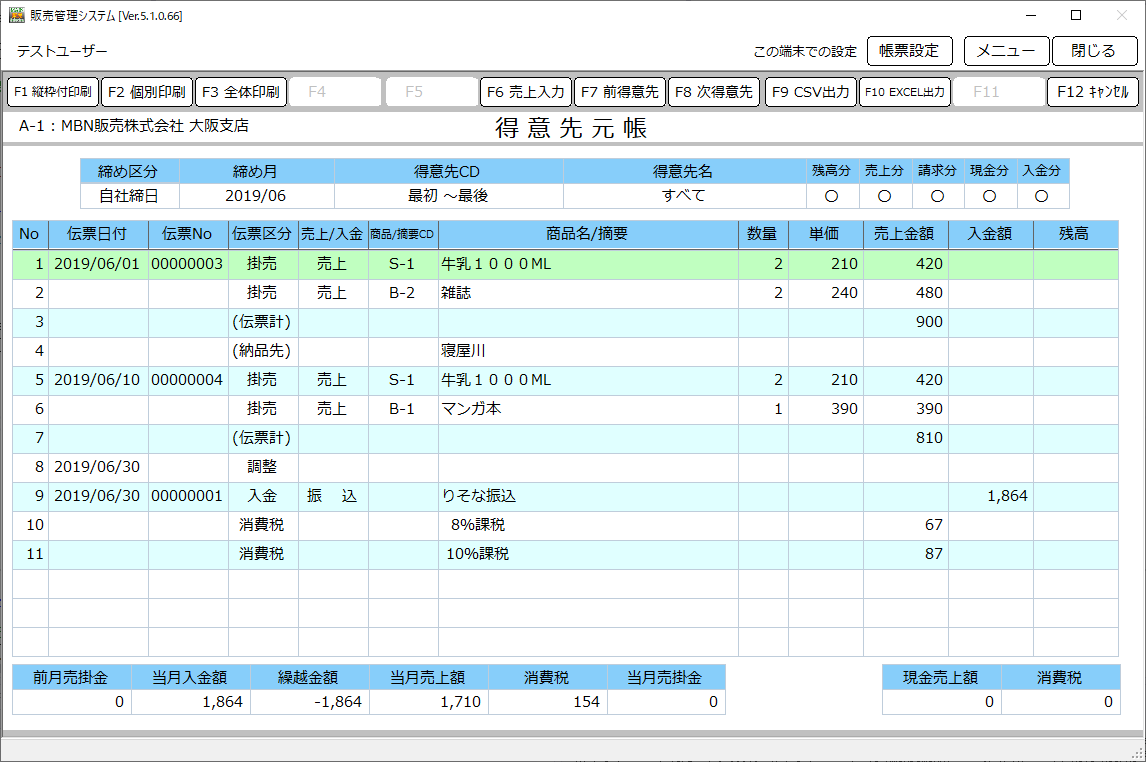Click the 調整 cell in row 8
This screenshot has width=1146, height=762.
click(x=263, y=467)
